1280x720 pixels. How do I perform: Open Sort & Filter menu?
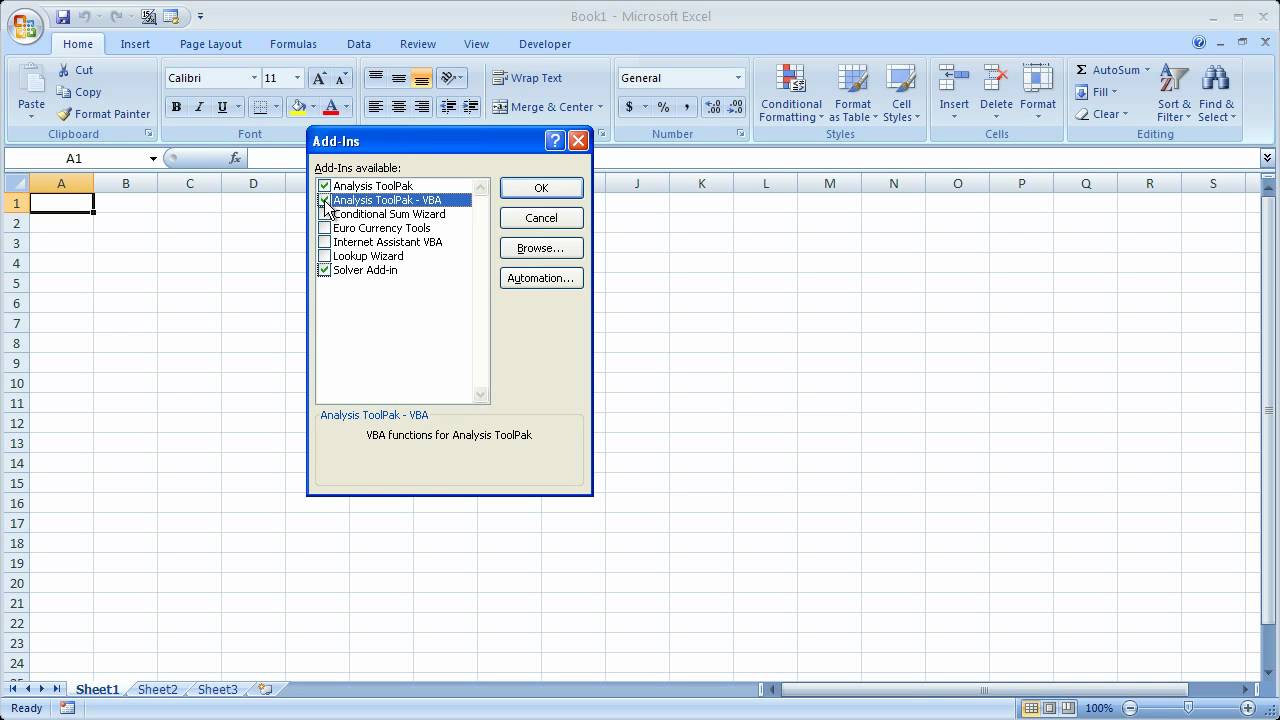tap(1174, 94)
